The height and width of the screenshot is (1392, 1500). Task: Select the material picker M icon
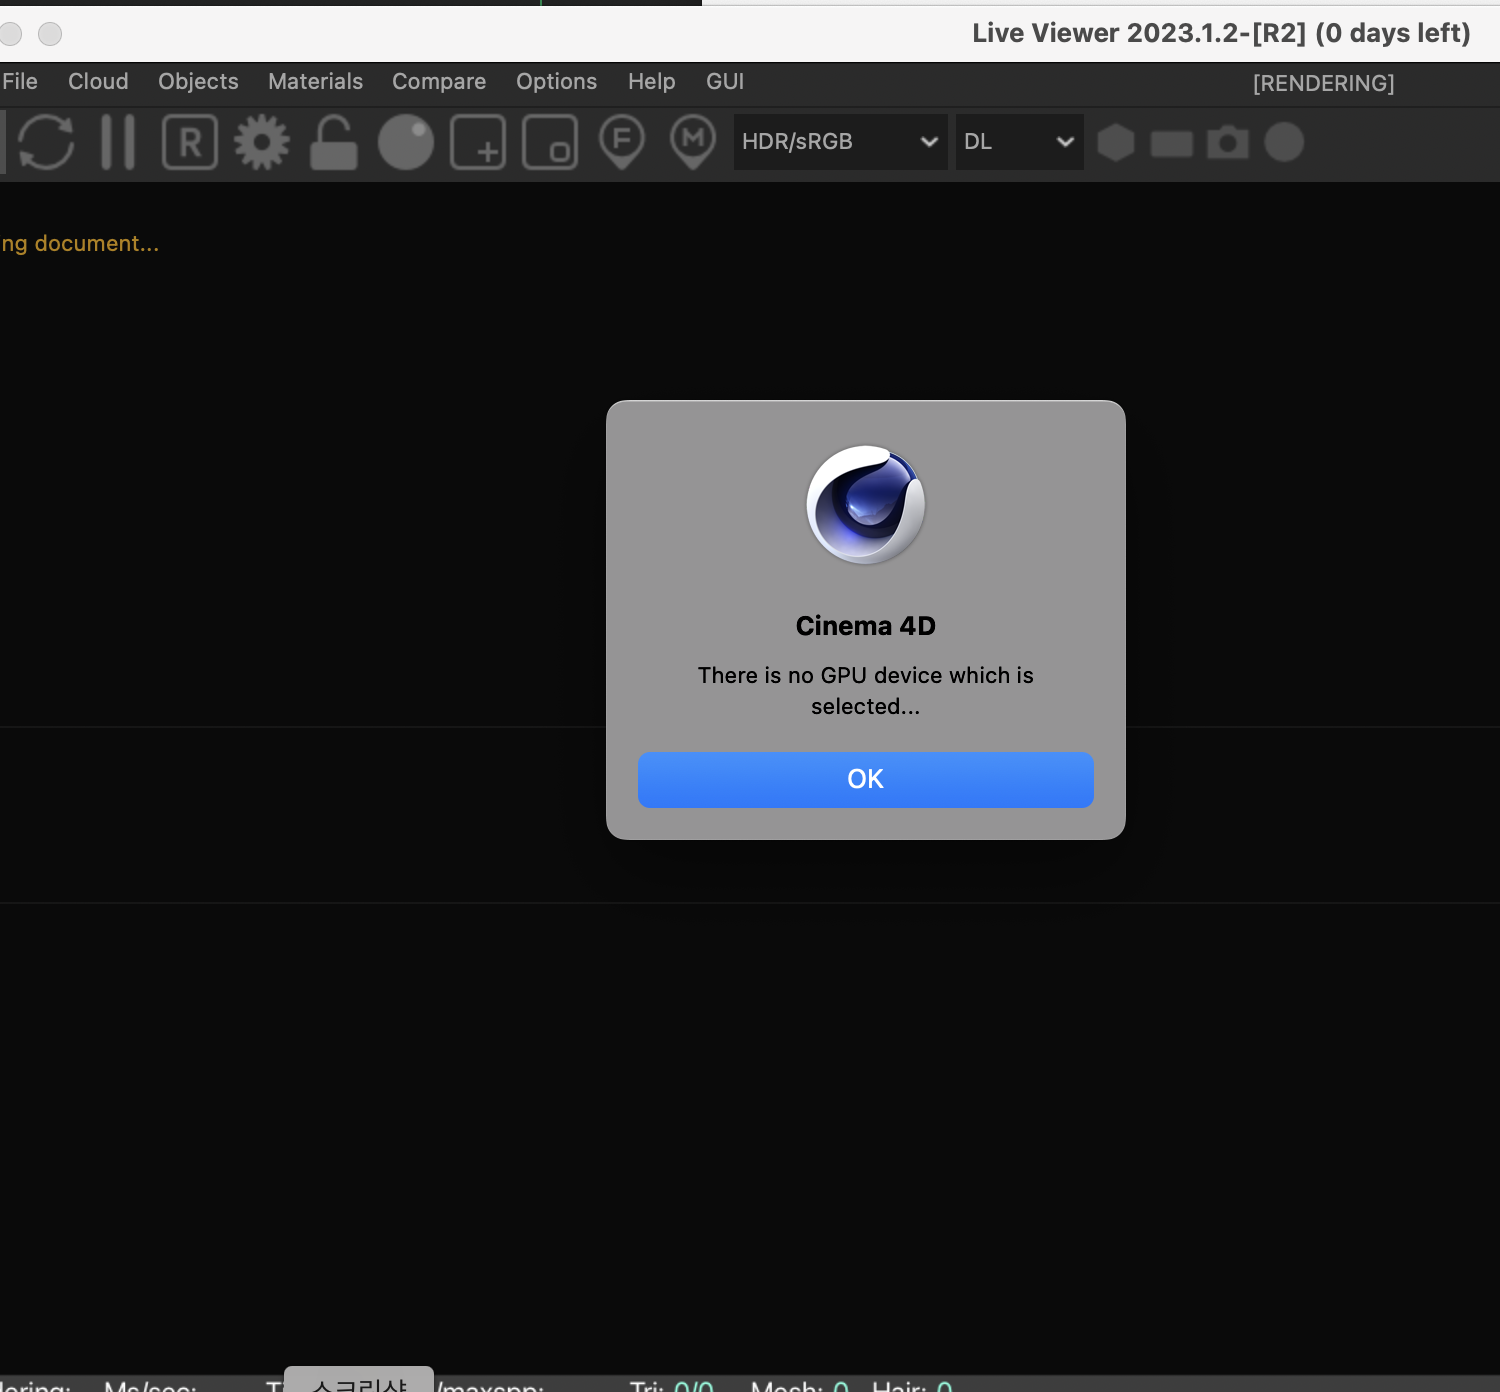click(x=693, y=142)
